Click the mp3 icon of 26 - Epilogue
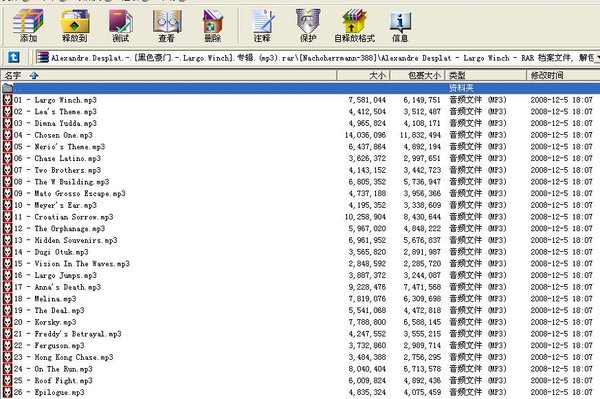 [x=7, y=392]
